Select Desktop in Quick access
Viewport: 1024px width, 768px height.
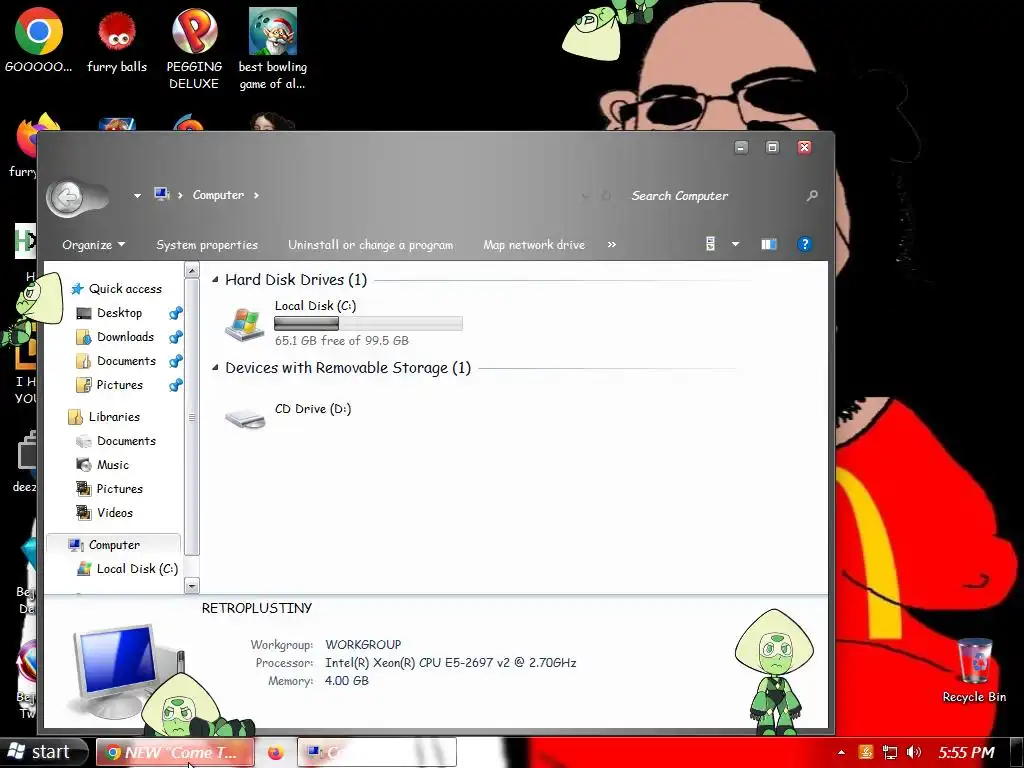119,313
